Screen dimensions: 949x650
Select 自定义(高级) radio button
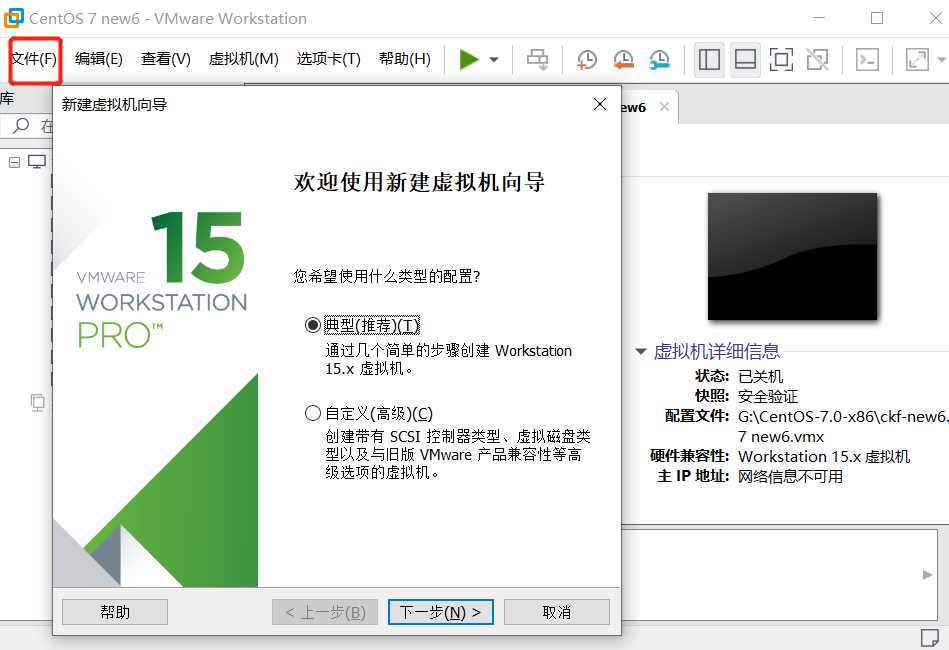(x=312, y=413)
